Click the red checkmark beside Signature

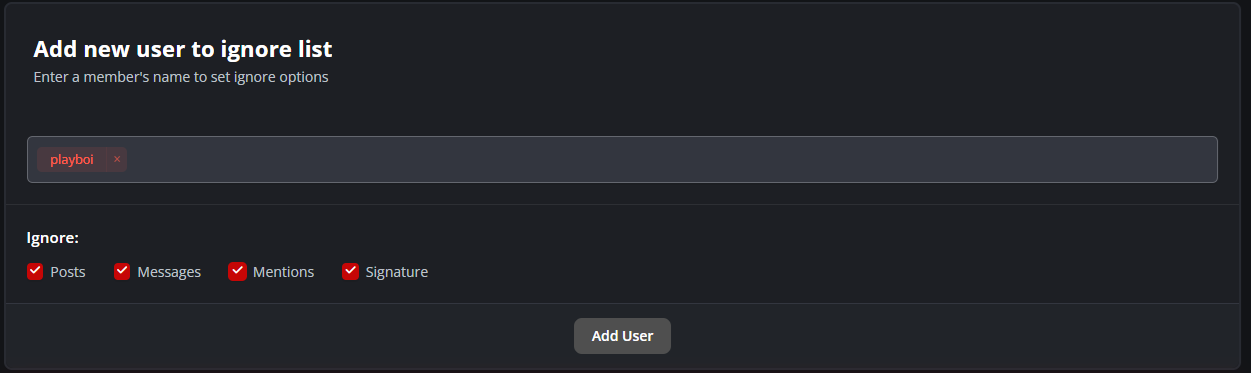click(x=350, y=271)
